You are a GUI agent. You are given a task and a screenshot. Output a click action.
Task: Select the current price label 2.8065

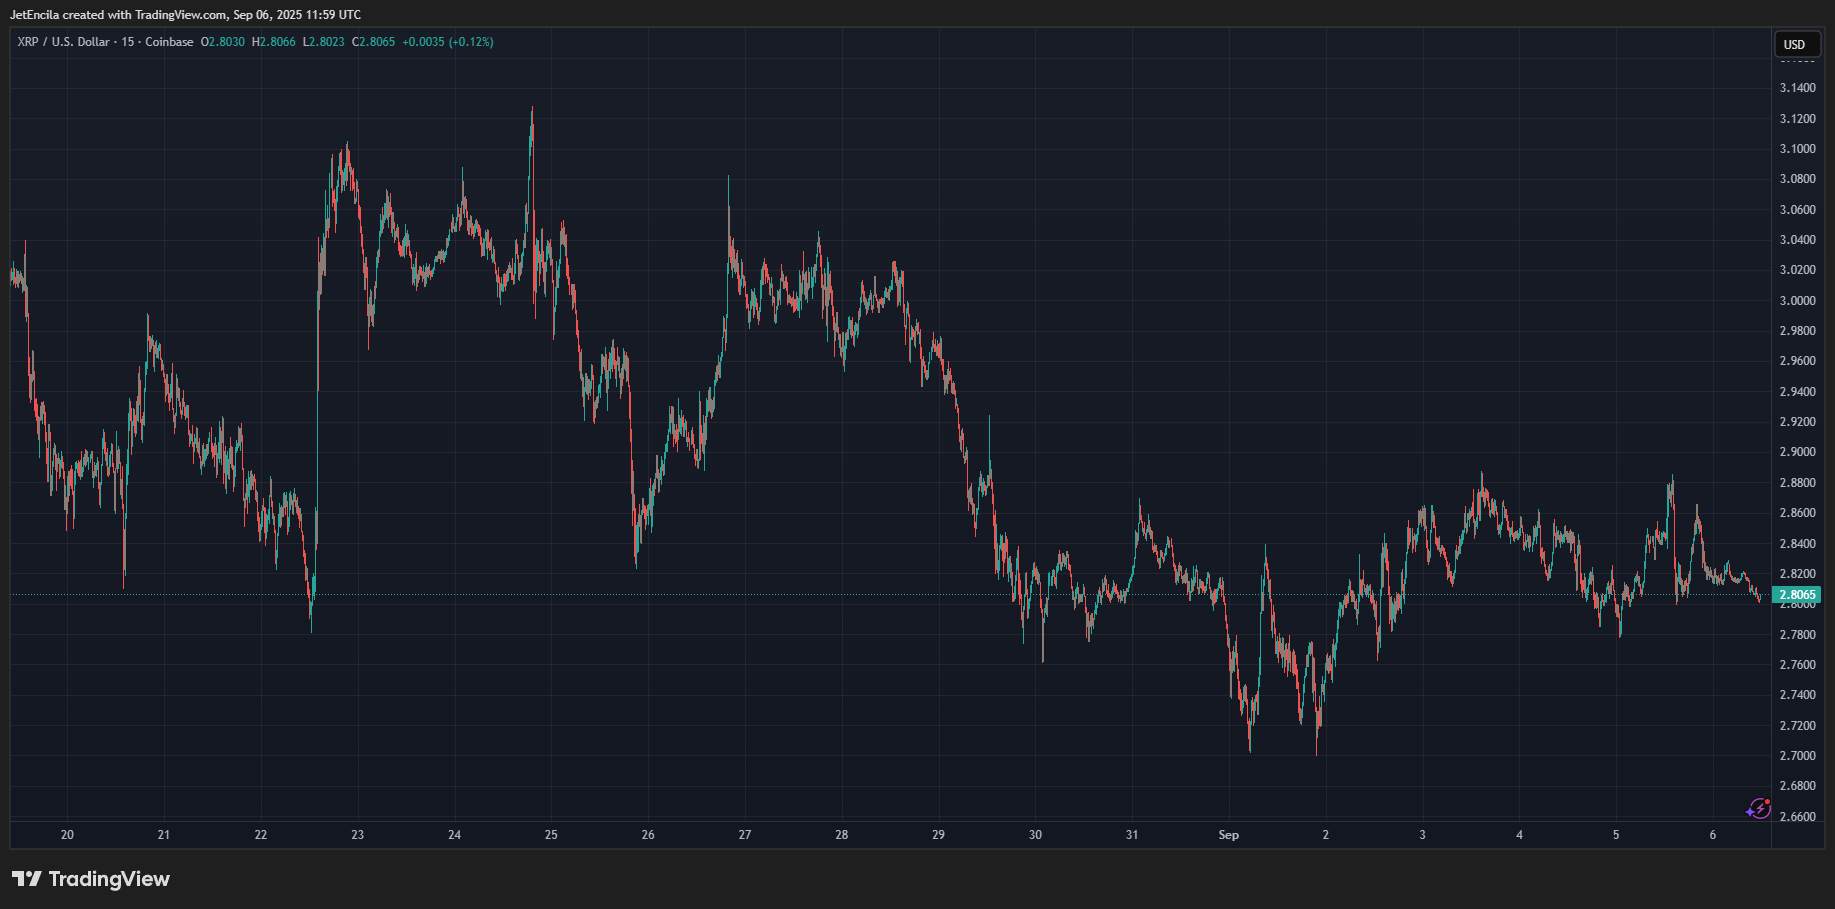click(x=1796, y=595)
